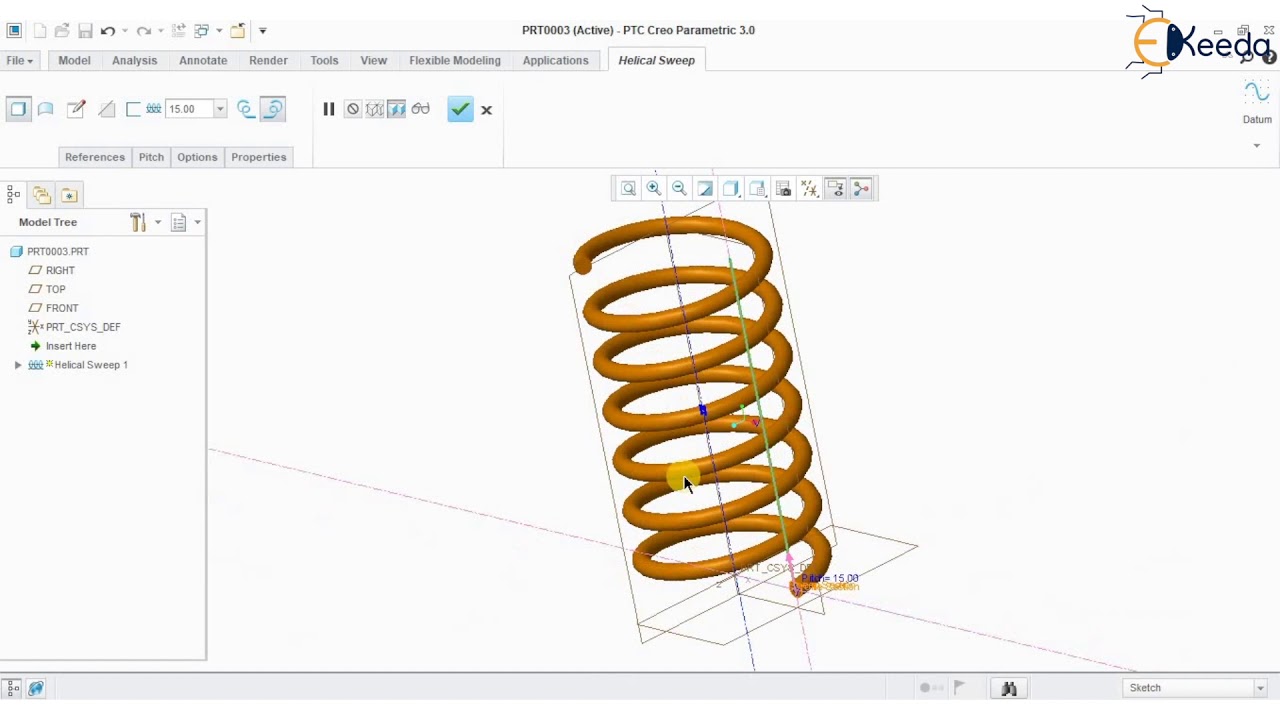Open the Properties panel tab
This screenshot has height=720, width=1280.
(259, 157)
